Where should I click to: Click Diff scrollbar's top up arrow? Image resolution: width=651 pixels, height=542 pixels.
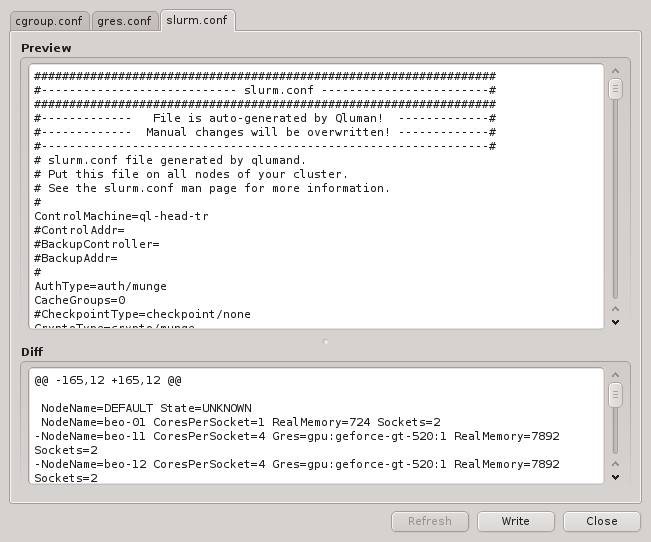(616, 376)
